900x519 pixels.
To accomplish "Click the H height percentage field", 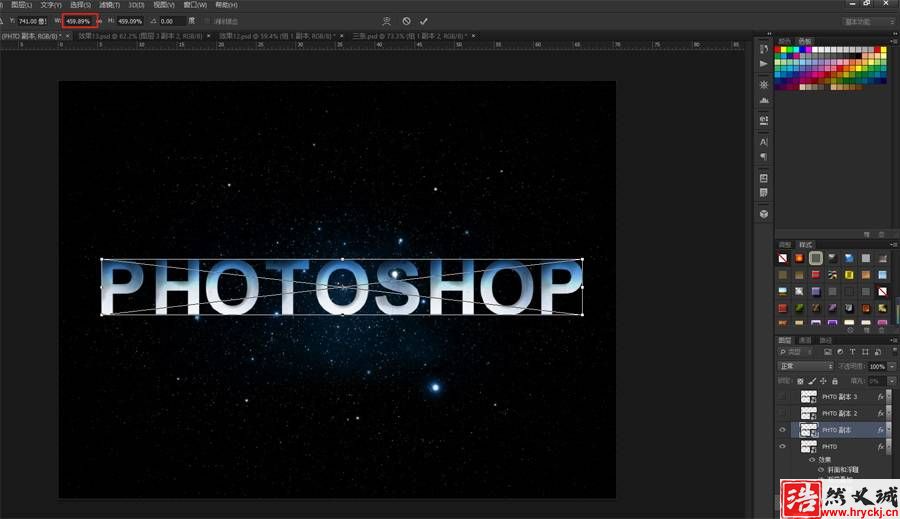I will pyautogui.click(x=130, y=21).
